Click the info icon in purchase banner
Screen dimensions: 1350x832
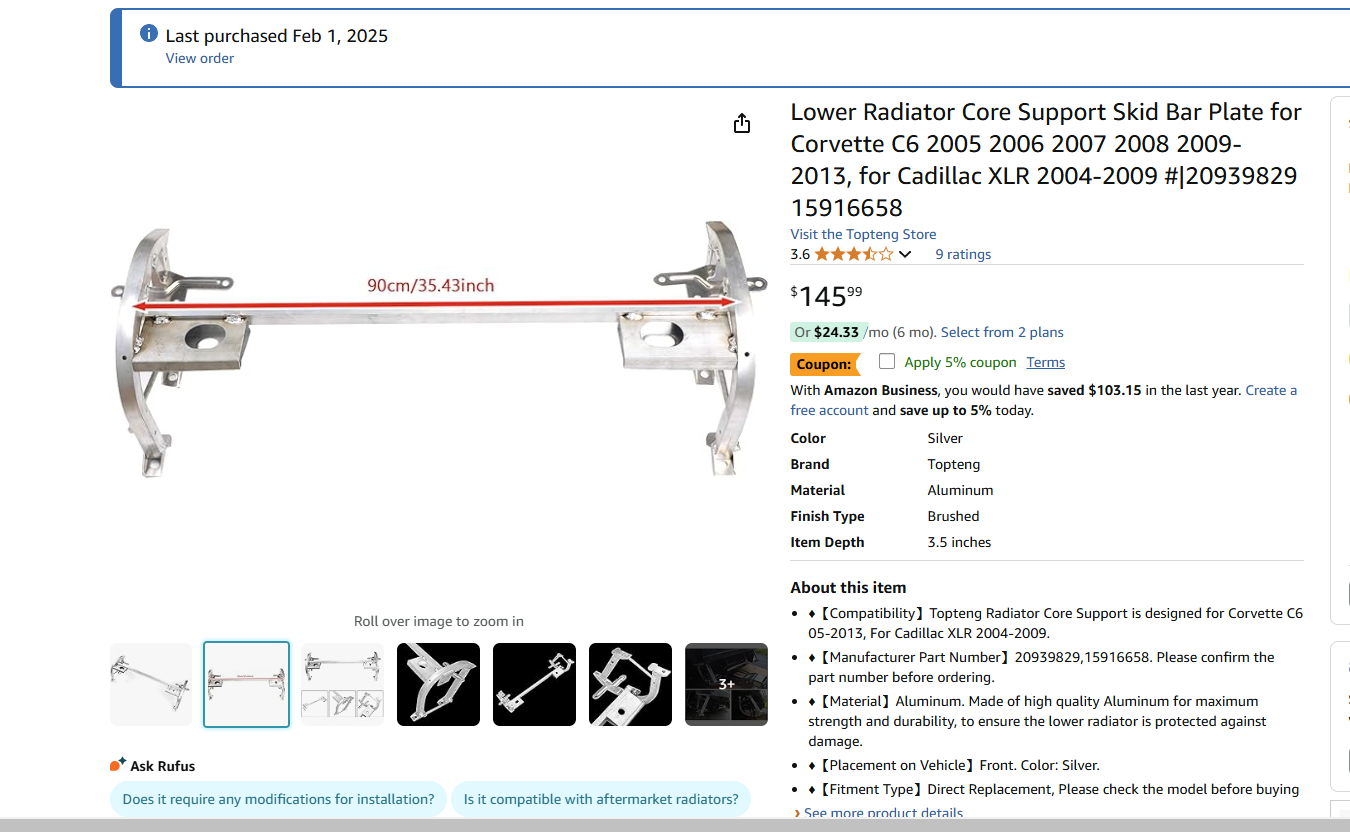coord(149,34)
